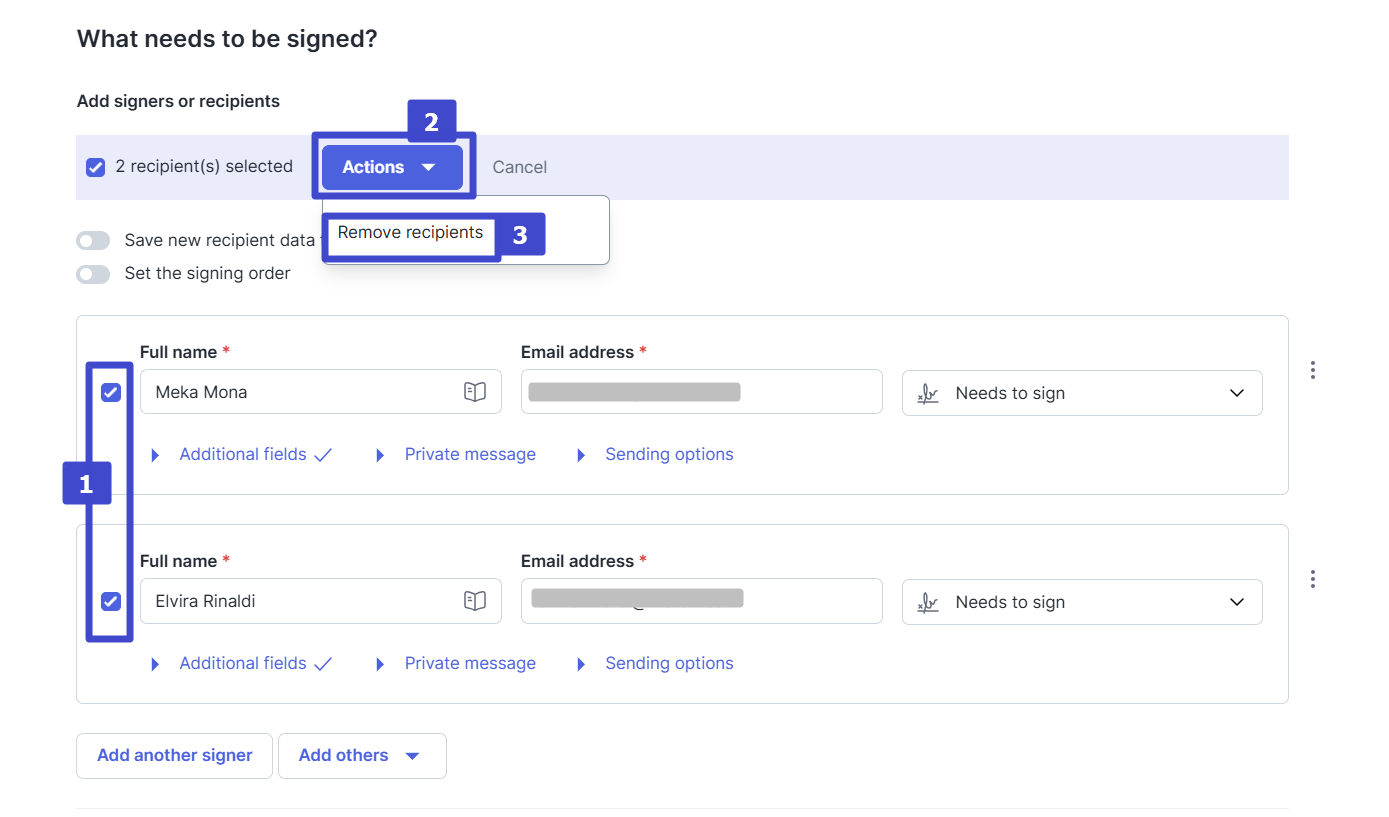Open address book icon in Meka Mona name field
Screen dimensions: 1389x817
click(x=475, y=392)
